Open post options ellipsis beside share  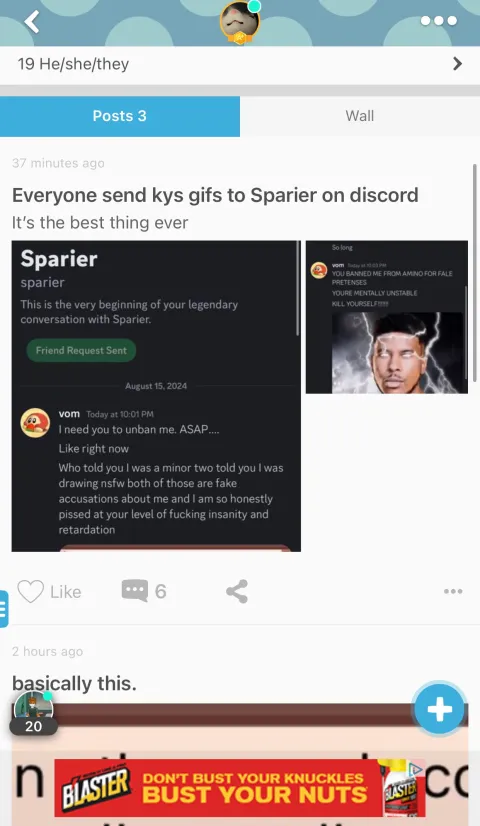coord(453,591)
